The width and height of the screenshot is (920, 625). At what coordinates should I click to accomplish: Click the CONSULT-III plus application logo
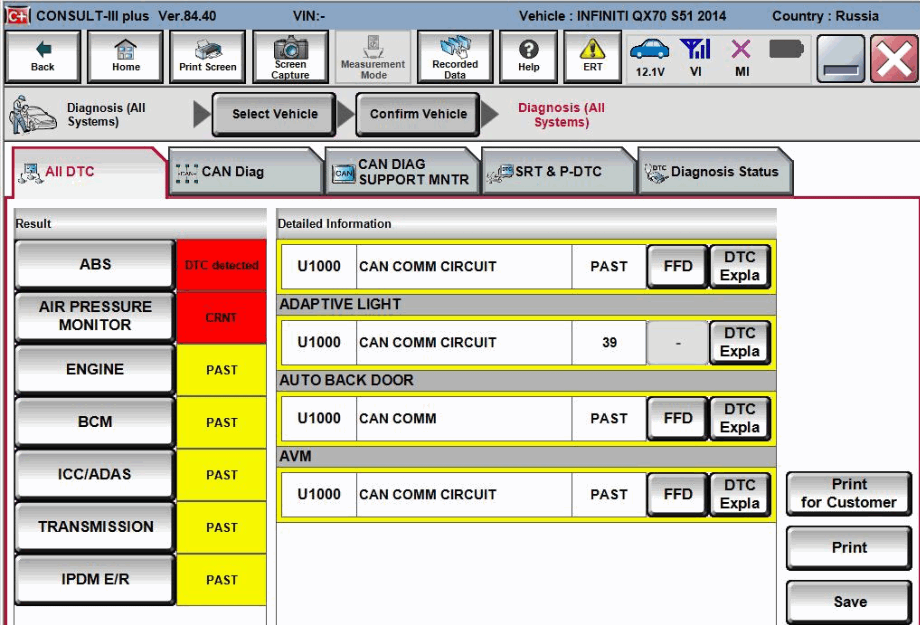[x=18, y=16]
